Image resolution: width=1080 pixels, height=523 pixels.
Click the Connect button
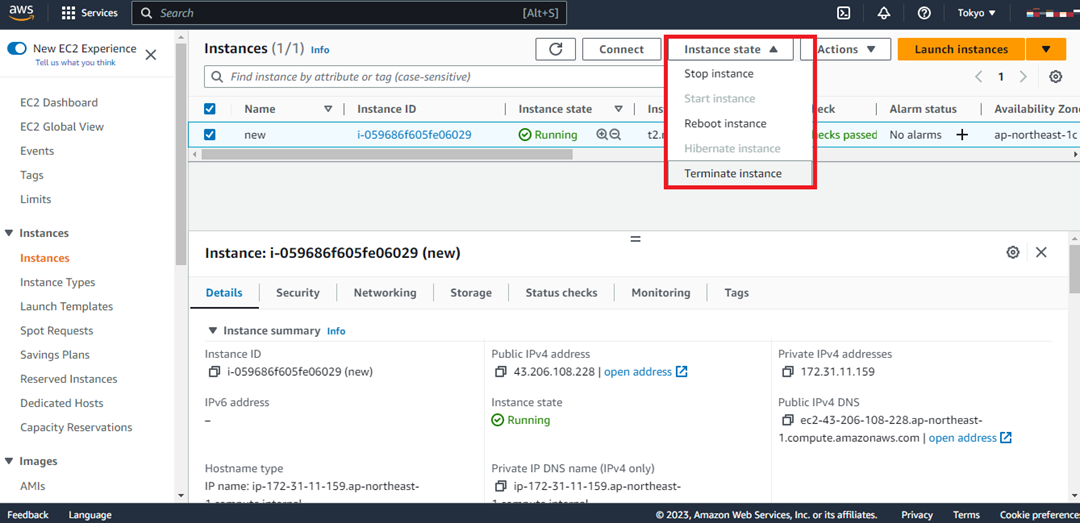pyautogui.click(x=621, y=49)
